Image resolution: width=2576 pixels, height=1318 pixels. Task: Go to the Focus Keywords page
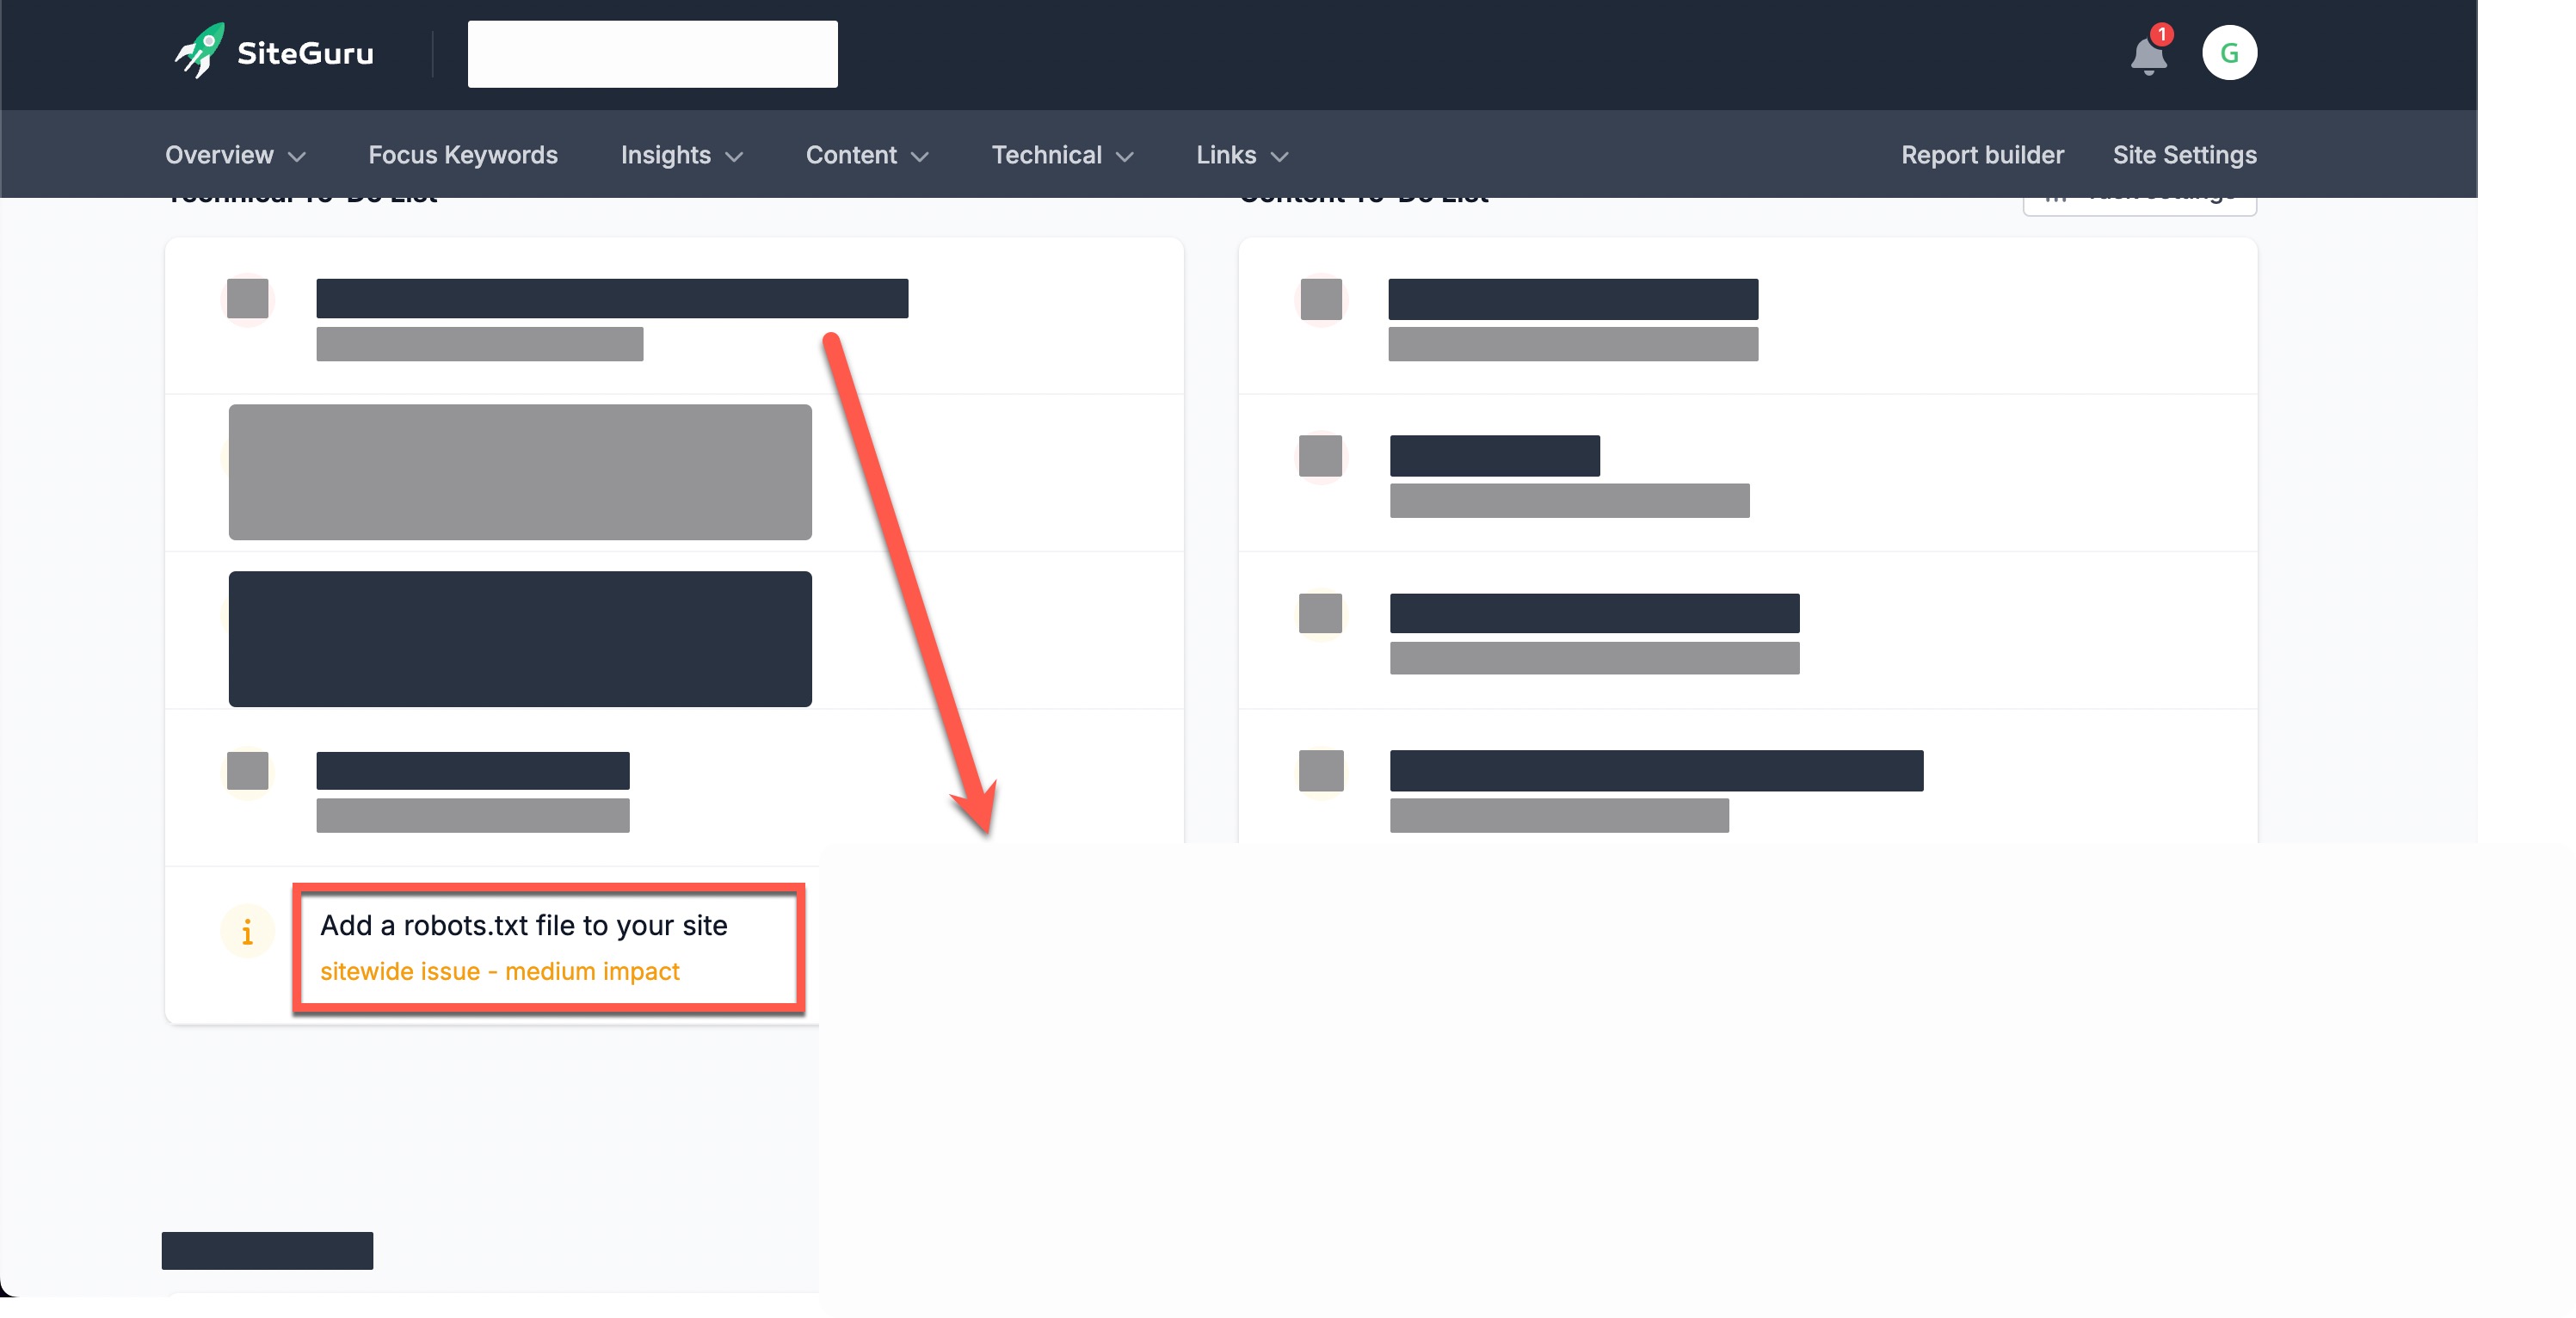[x=462, y=155]
